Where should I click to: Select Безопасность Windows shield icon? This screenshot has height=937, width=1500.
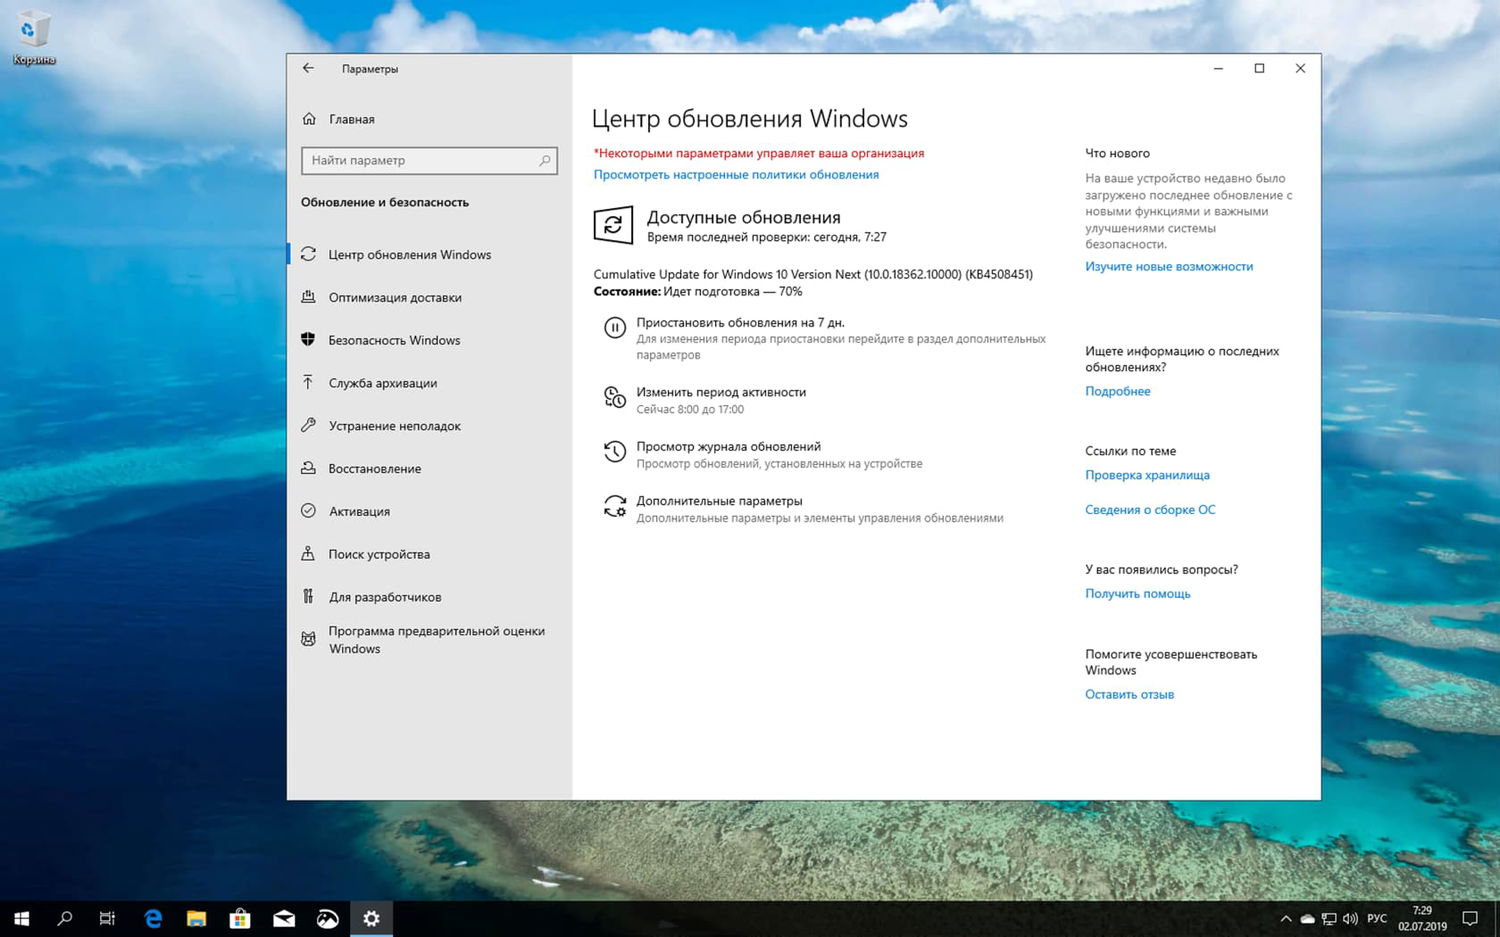pyautogui.click(x=308, y=339)
